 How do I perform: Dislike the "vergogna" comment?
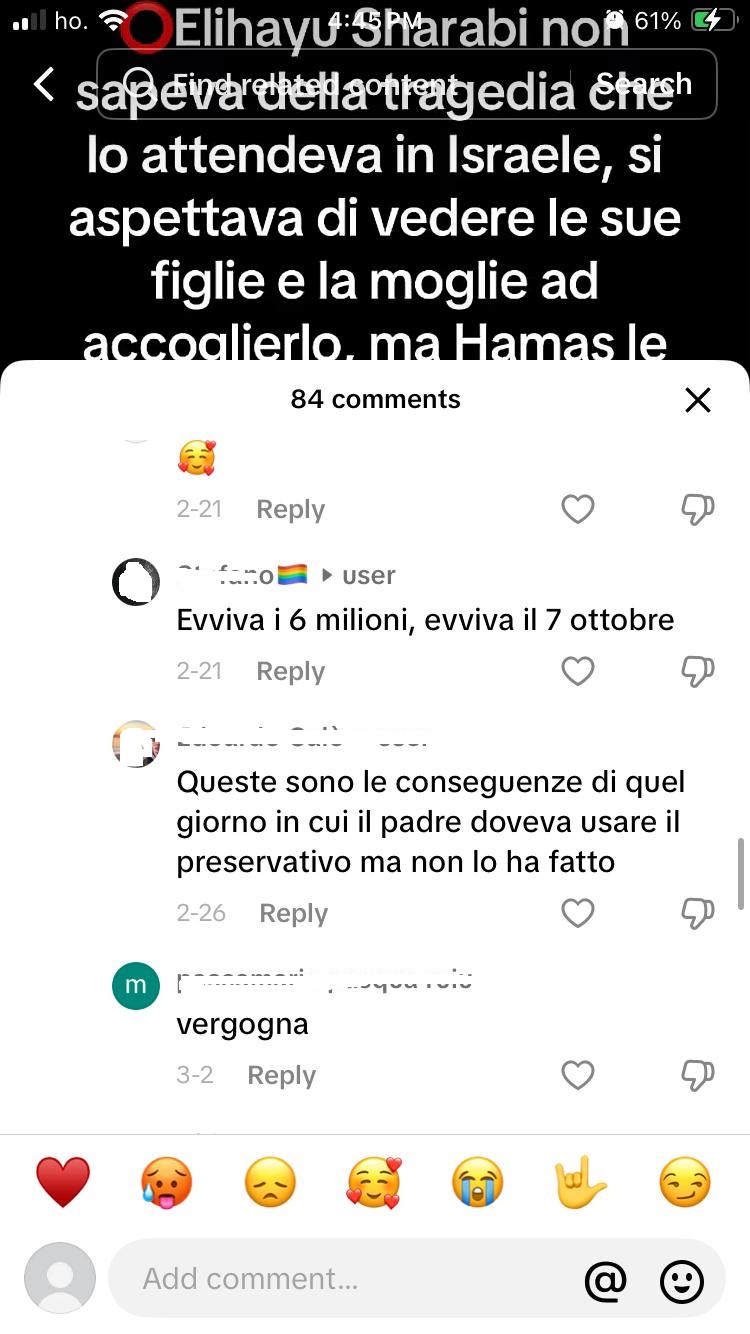(697, 1075)
